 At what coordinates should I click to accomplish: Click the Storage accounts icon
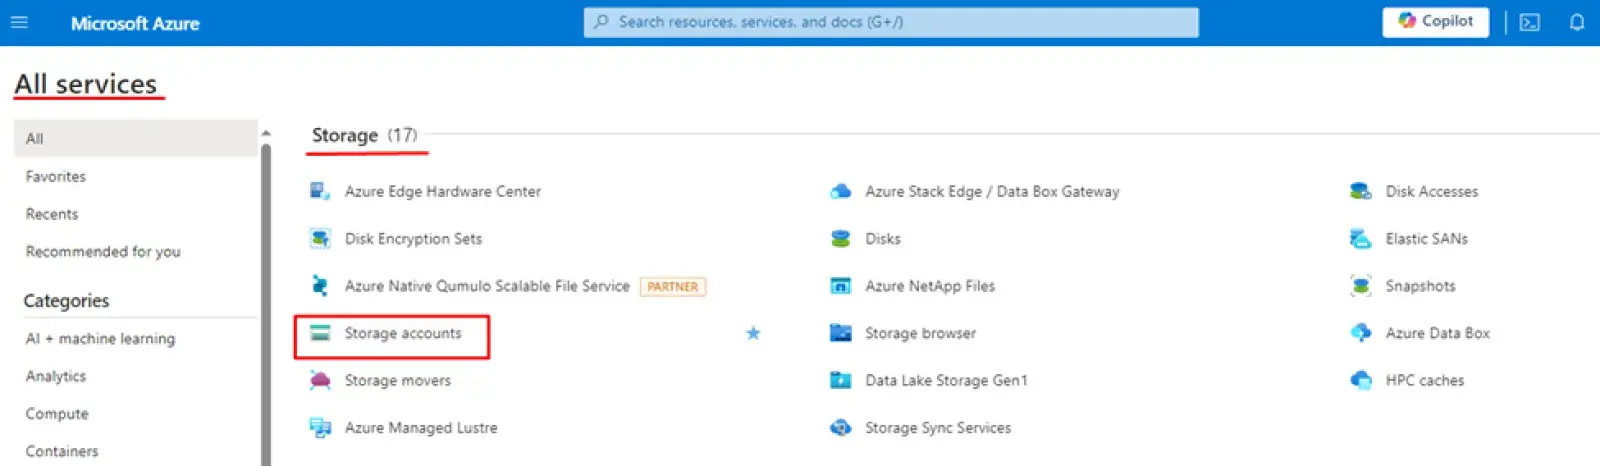tap(320, 333)
